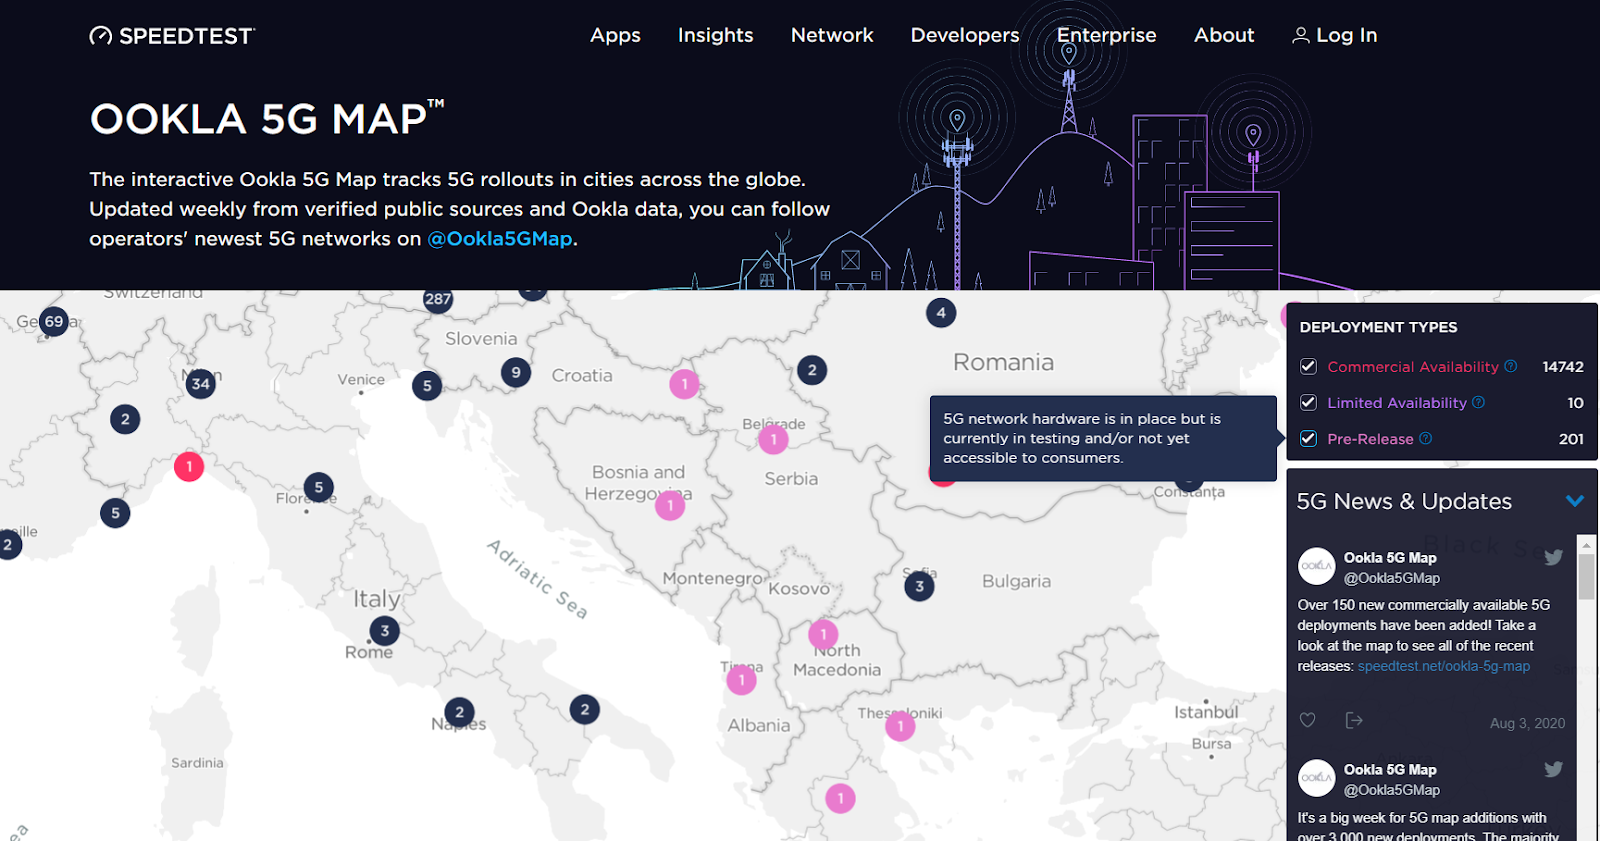
Task: Like the Aug 3, 2020 tweet
Action: pos(1307,720)
